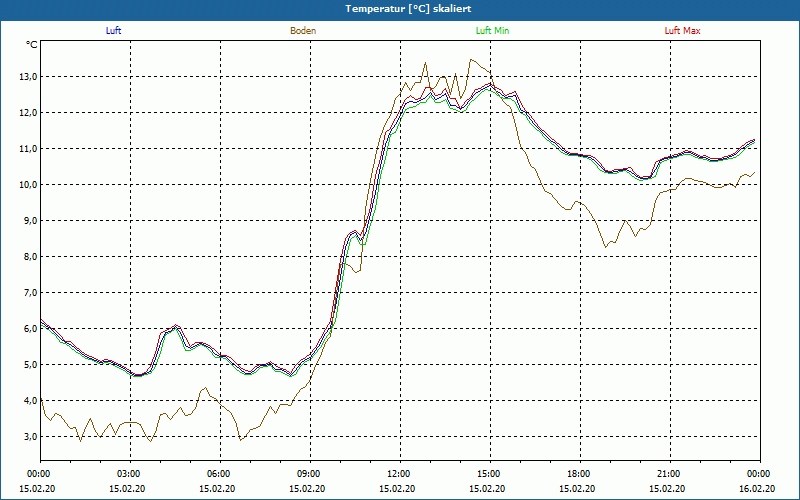Viewport: 800px width, 500px height.
Task: Click the '9,0' y-axis label
Action: [x=30, y=220]
